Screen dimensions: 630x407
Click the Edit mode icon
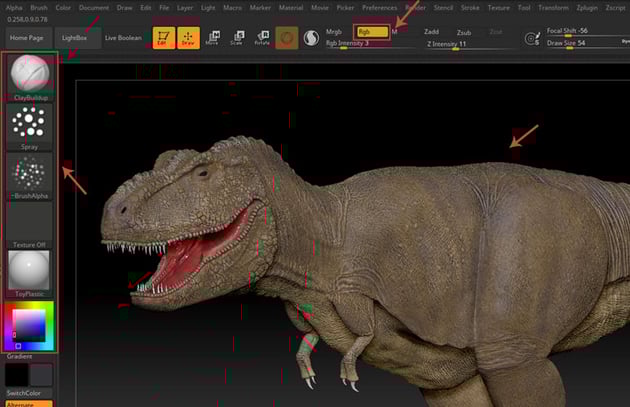click(x=163, y=37)
